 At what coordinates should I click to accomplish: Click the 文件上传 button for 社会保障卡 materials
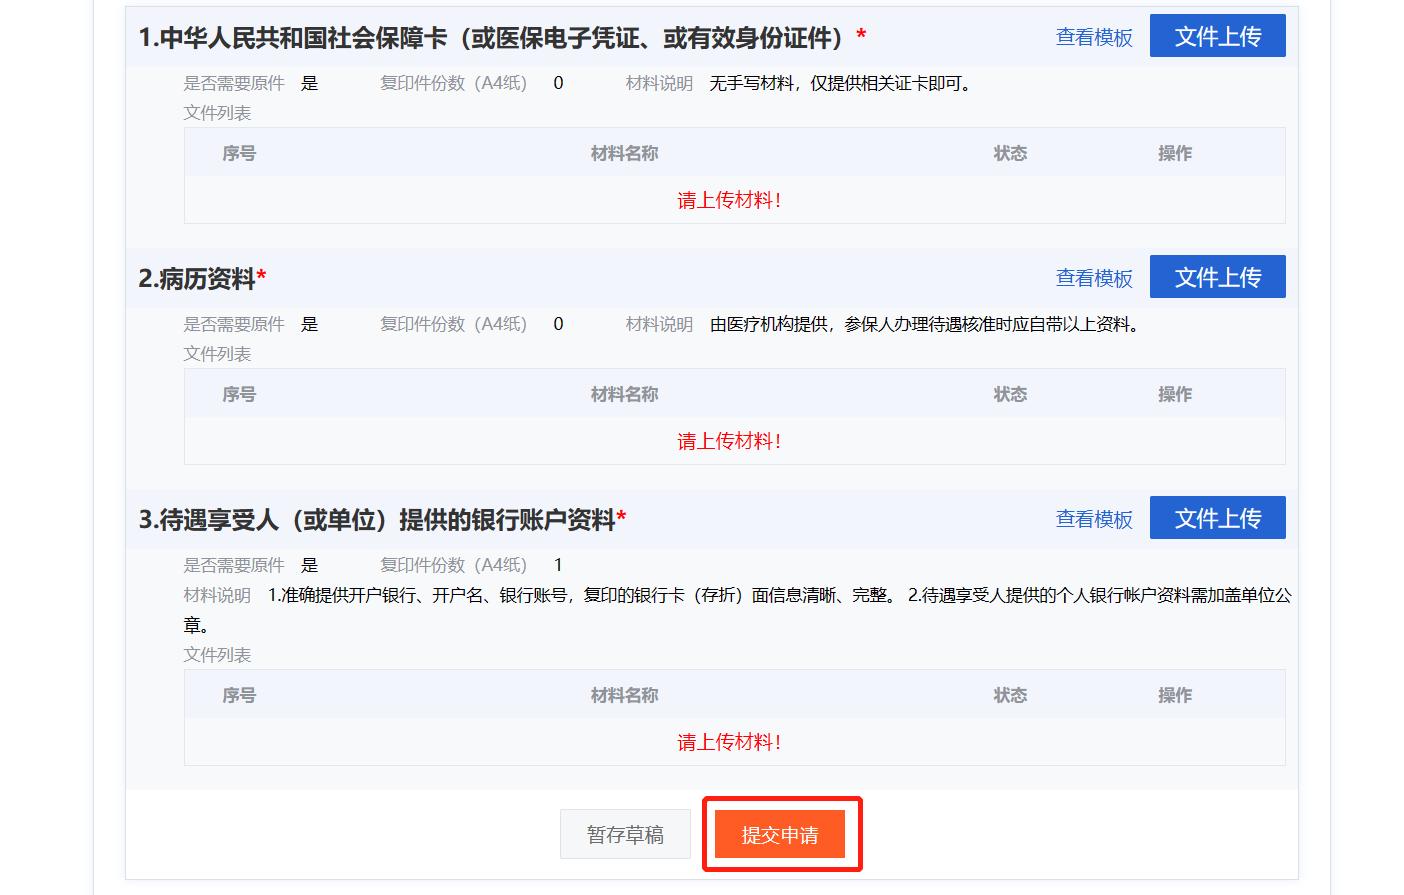(1217, 35)
